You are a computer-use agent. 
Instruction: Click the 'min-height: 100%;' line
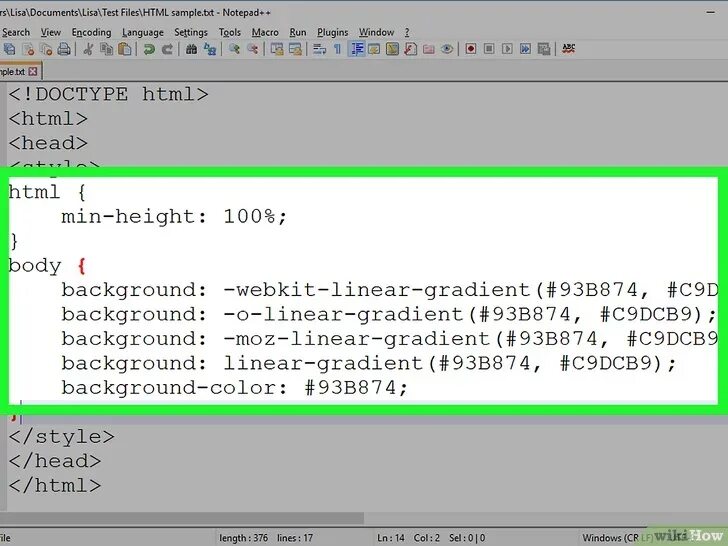174,216
